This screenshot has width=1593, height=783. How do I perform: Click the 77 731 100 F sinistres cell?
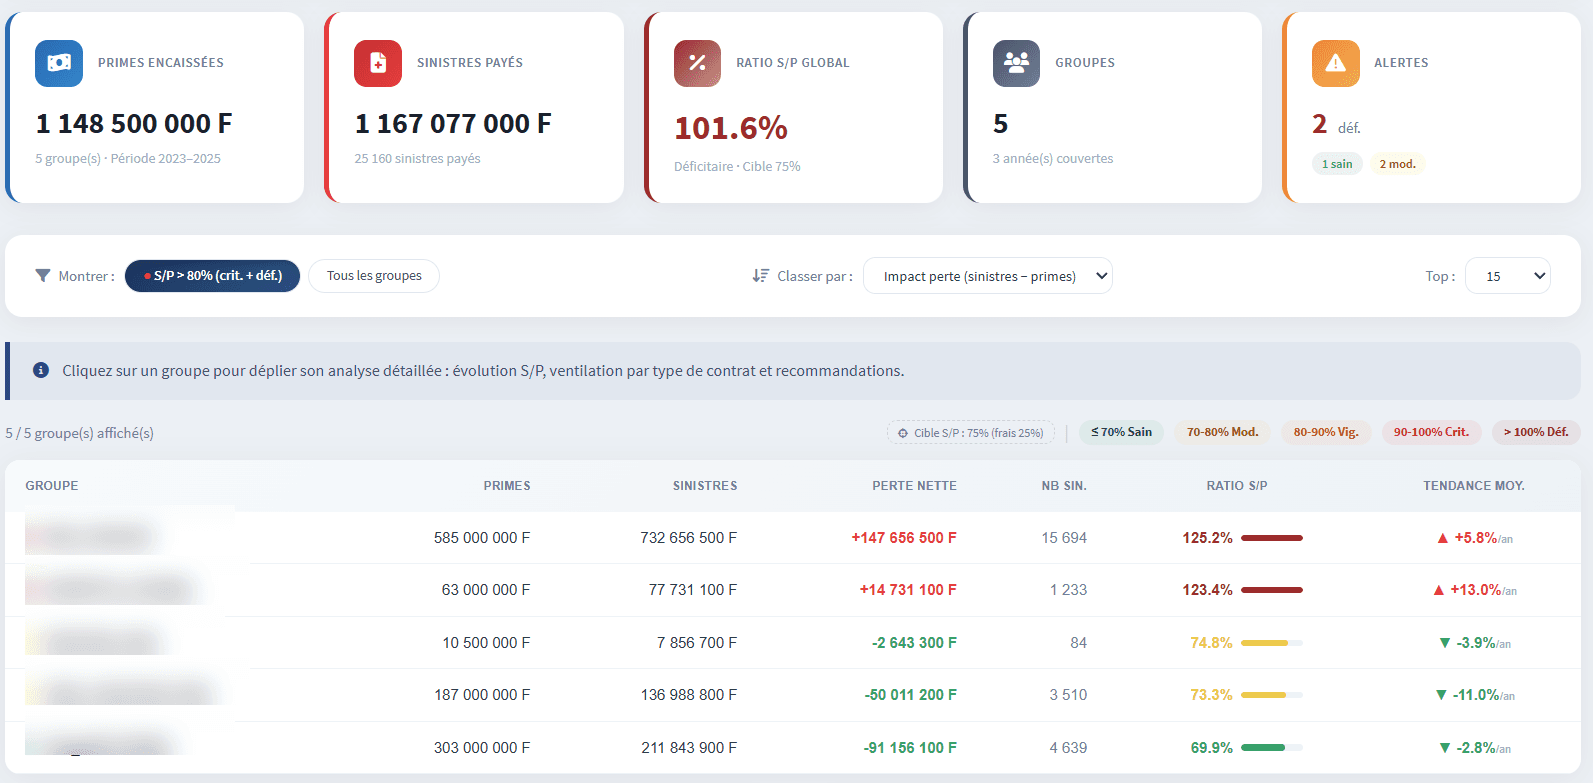click(693, 590)
